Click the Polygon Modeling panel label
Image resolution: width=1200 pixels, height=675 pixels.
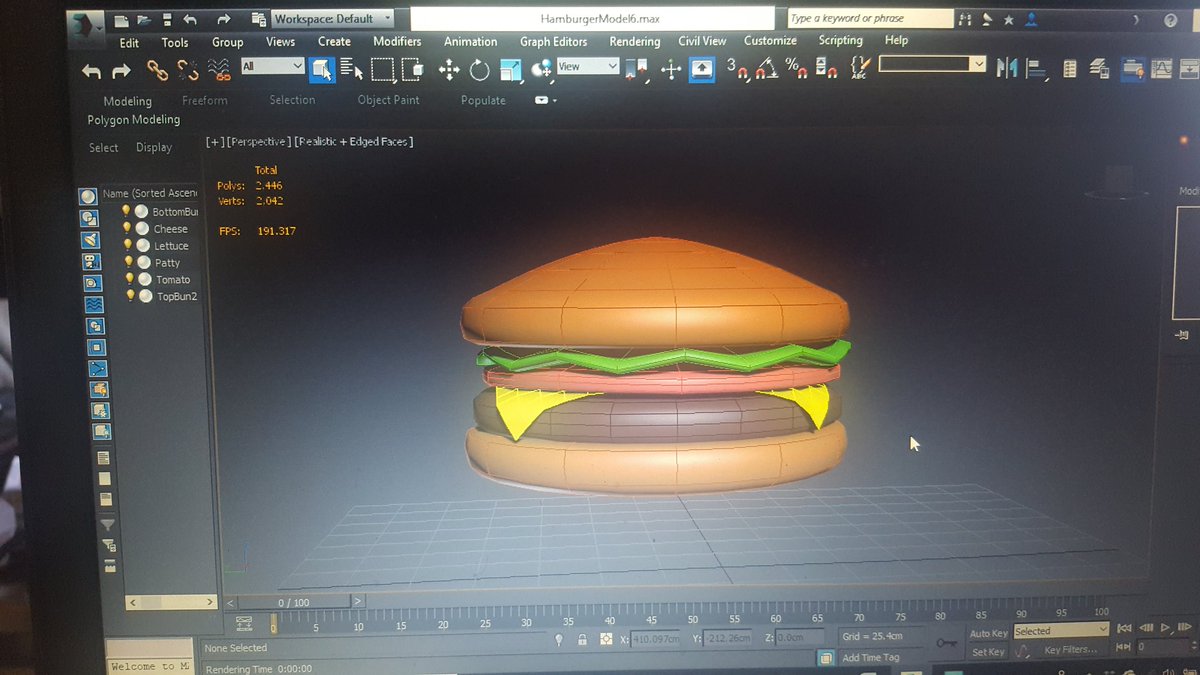click(x=134, y=120)
